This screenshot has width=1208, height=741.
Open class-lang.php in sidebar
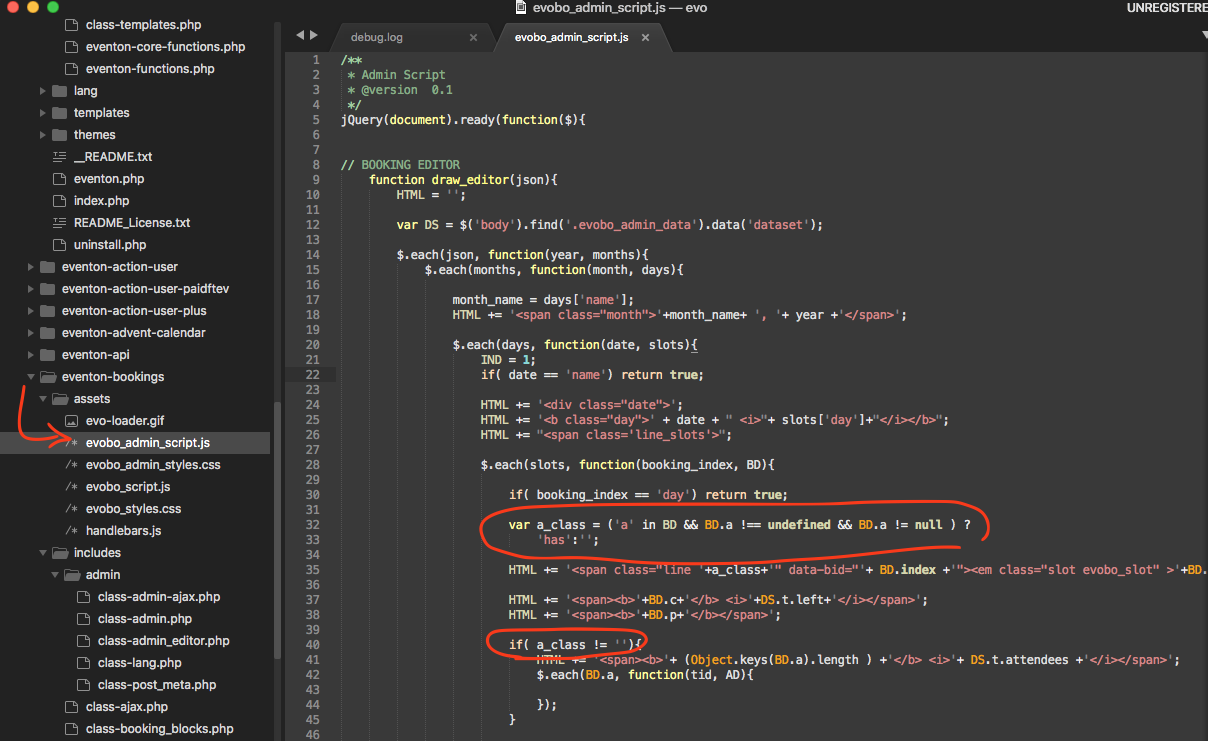(140, 663)
